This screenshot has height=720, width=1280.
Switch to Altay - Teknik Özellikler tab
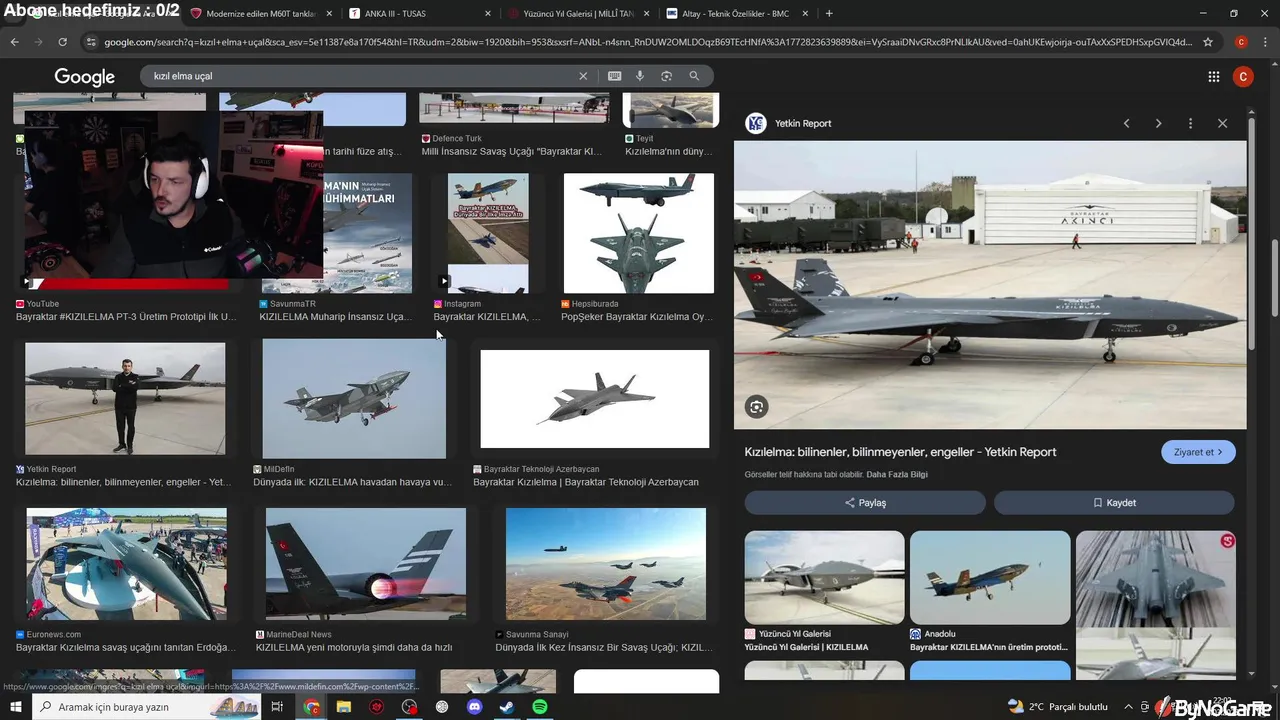coord(735,13)
